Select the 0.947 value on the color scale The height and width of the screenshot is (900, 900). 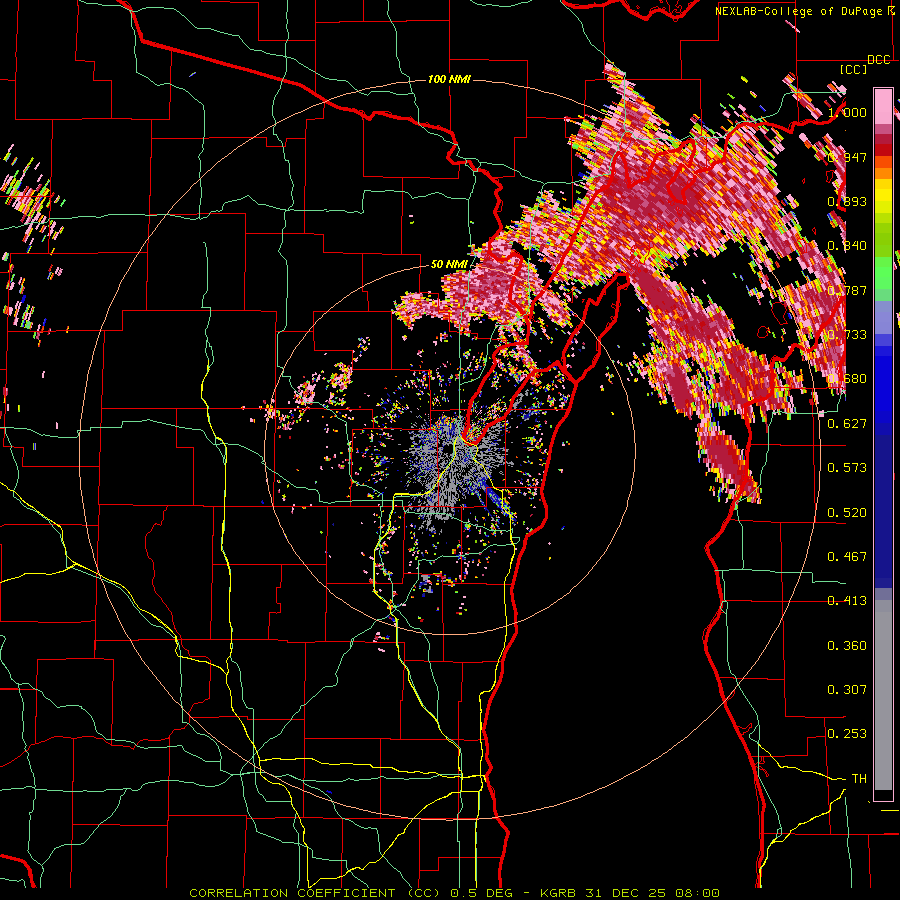847,157
